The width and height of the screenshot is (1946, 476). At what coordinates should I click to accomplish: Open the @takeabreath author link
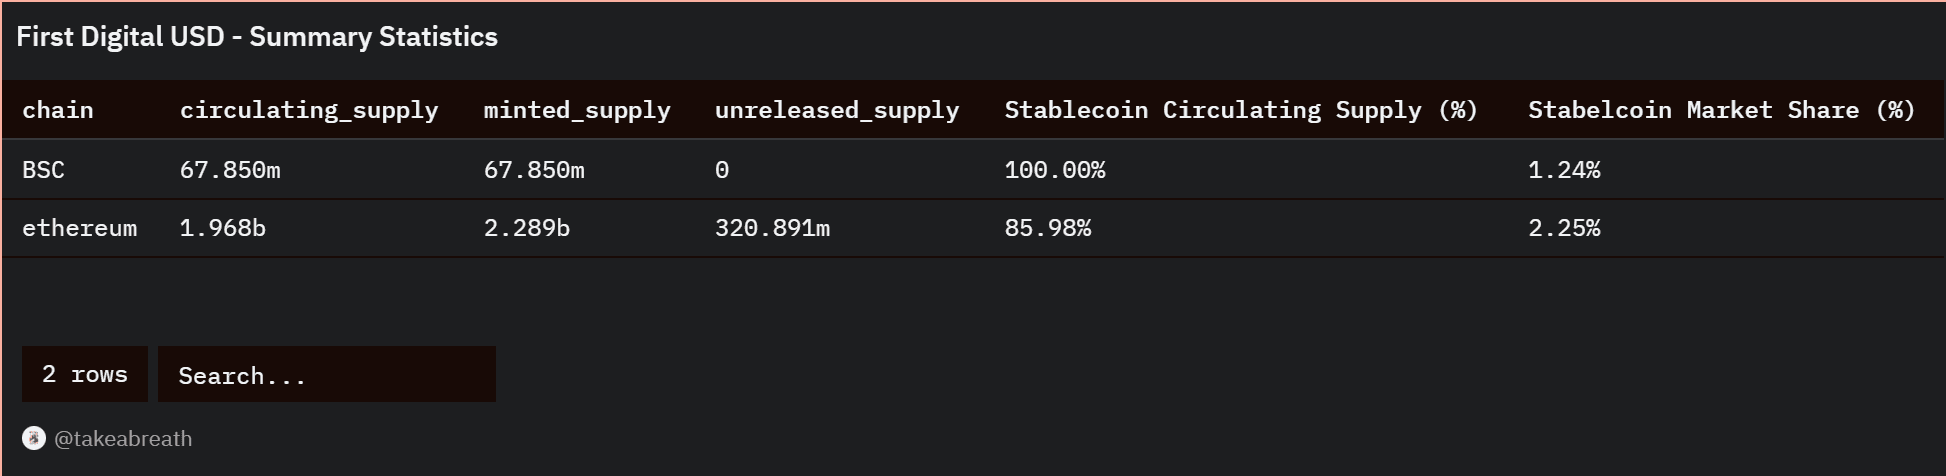123,438
